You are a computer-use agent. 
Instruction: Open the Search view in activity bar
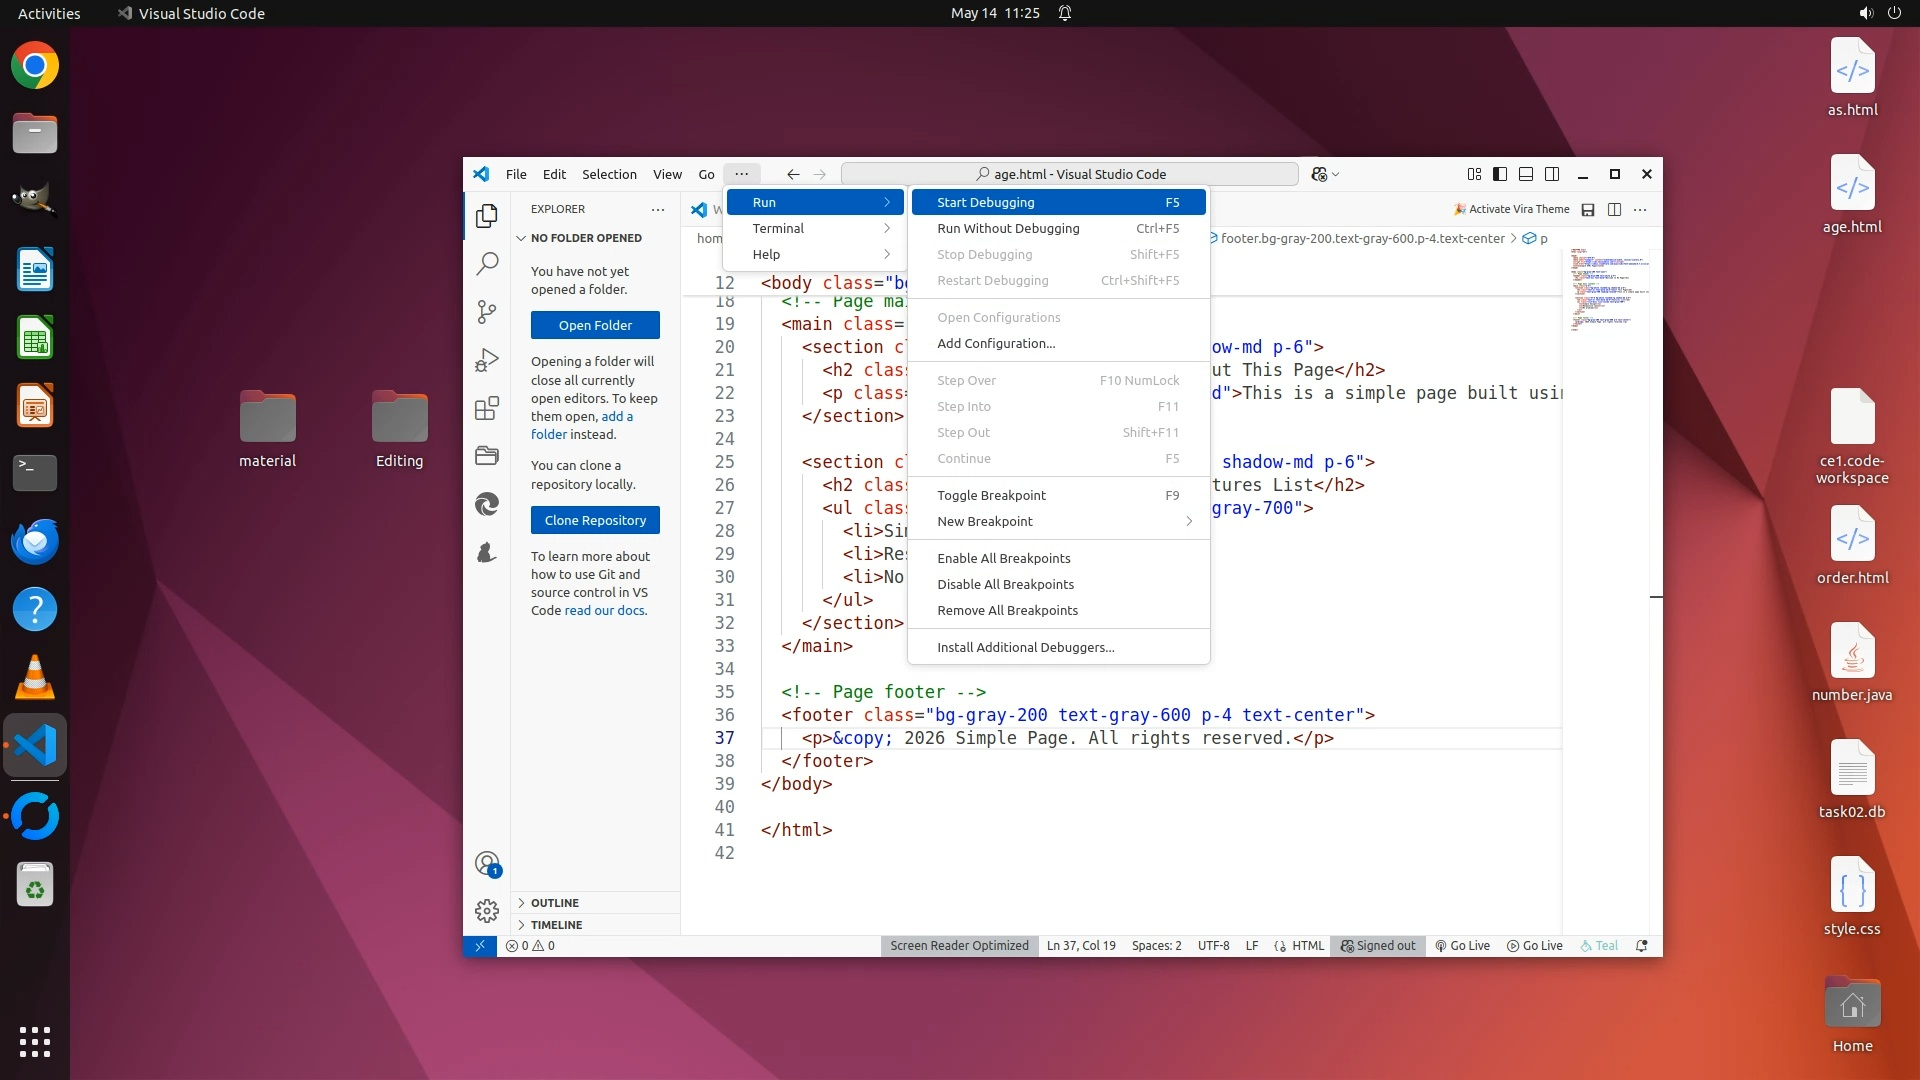[x=487, y=264]
